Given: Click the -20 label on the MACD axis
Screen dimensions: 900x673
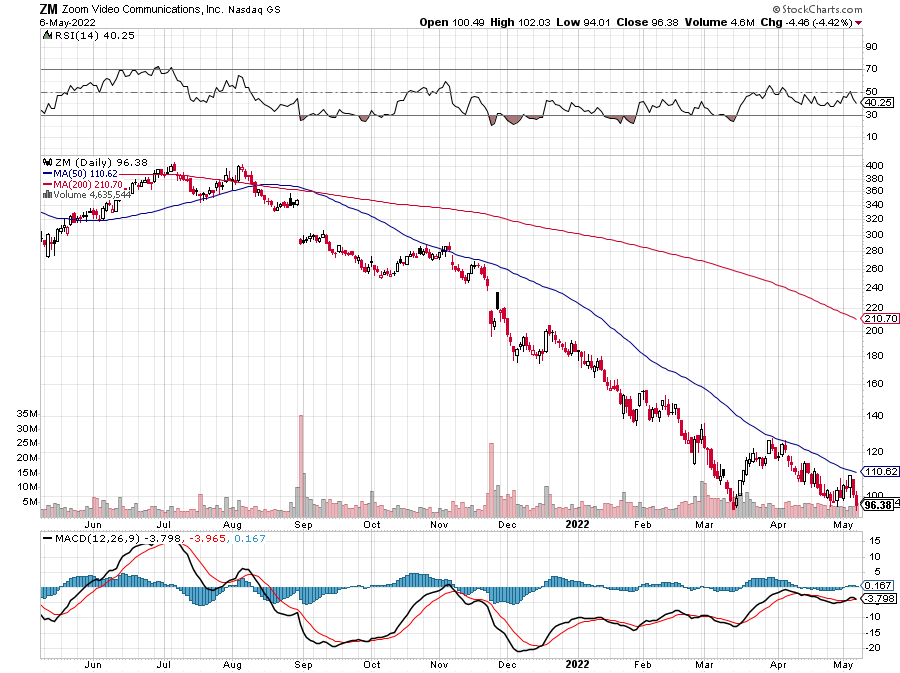Looking at the screenshot, I should [x=873, y=647].
